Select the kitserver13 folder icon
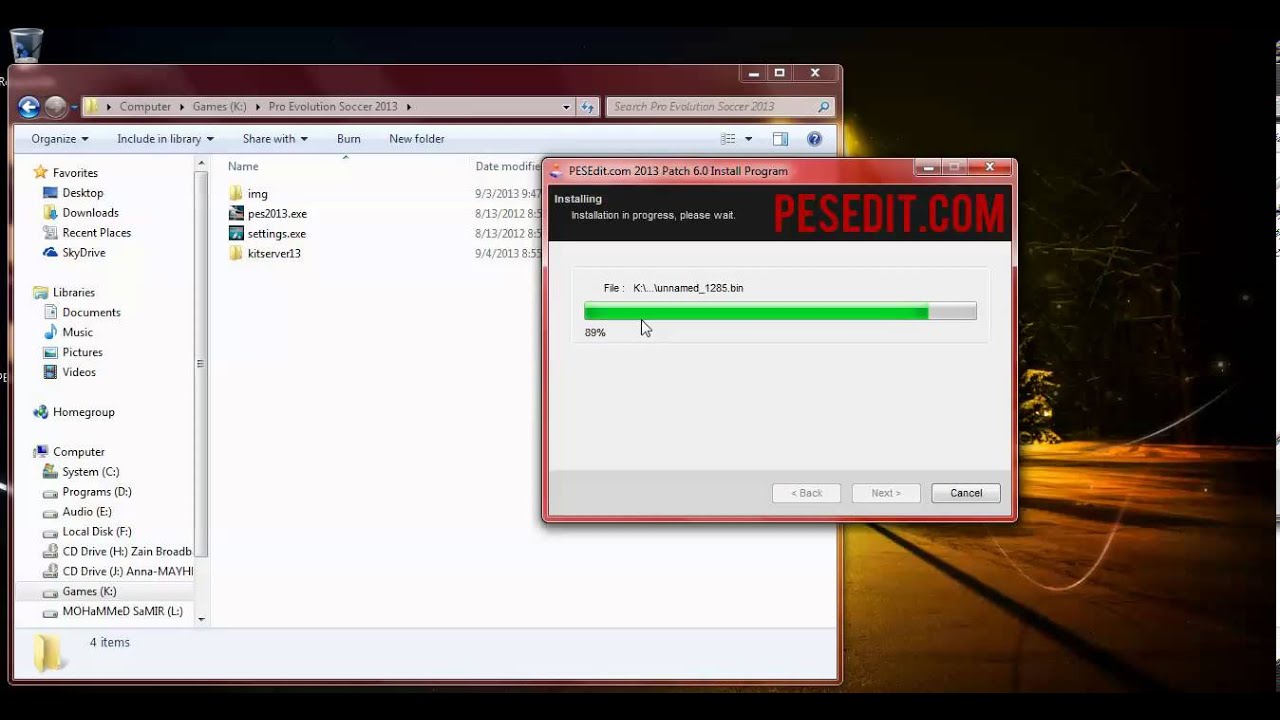Viewport: 1280px width, 720px height. pos(236,253)
